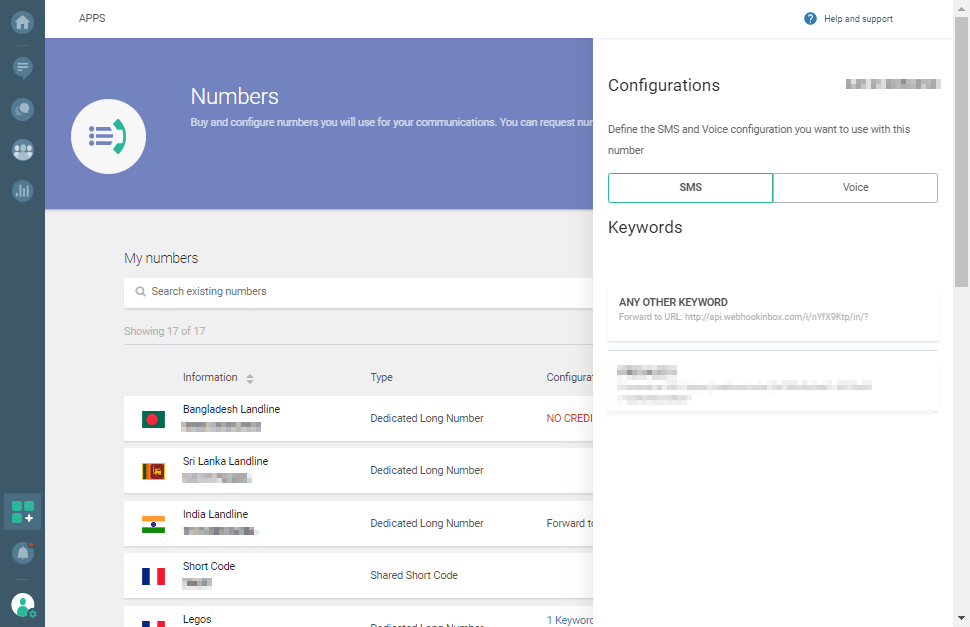This screenshot has width=970, height=627.
Task: Open the Apps grid icon in sidebar
Action: [x=22, y=512]
